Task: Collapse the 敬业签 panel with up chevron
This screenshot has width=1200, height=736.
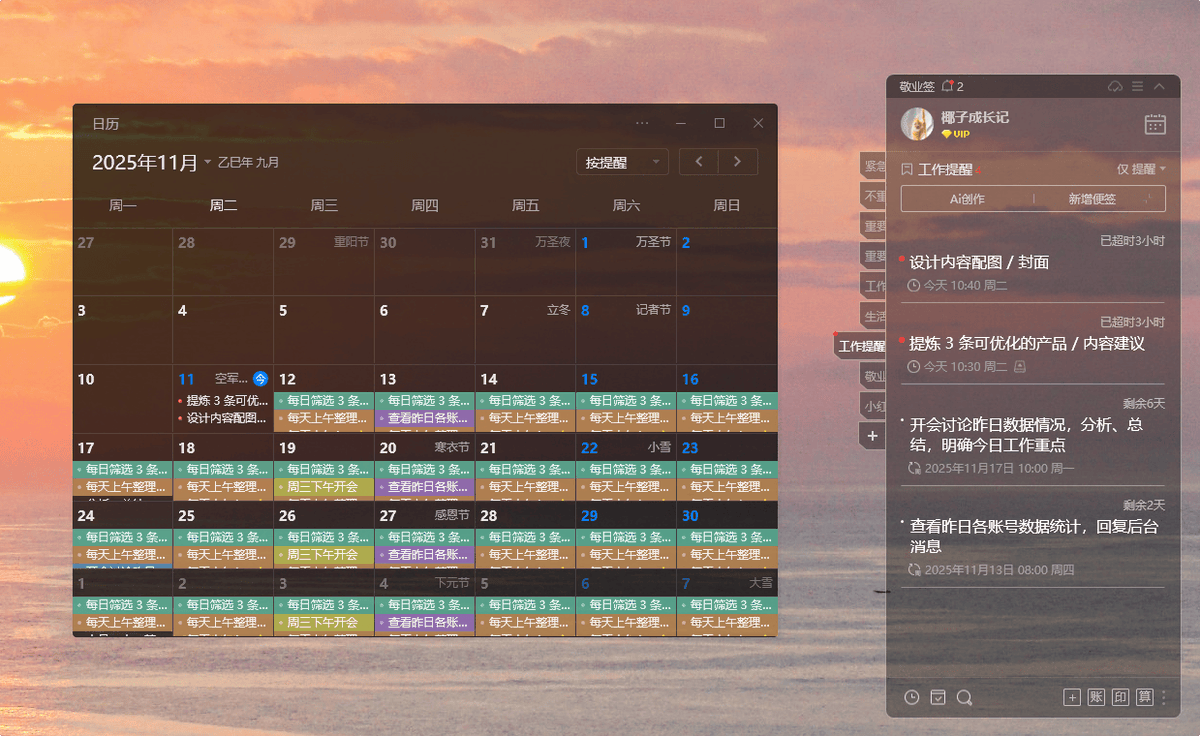Action: pos(1159,87)
